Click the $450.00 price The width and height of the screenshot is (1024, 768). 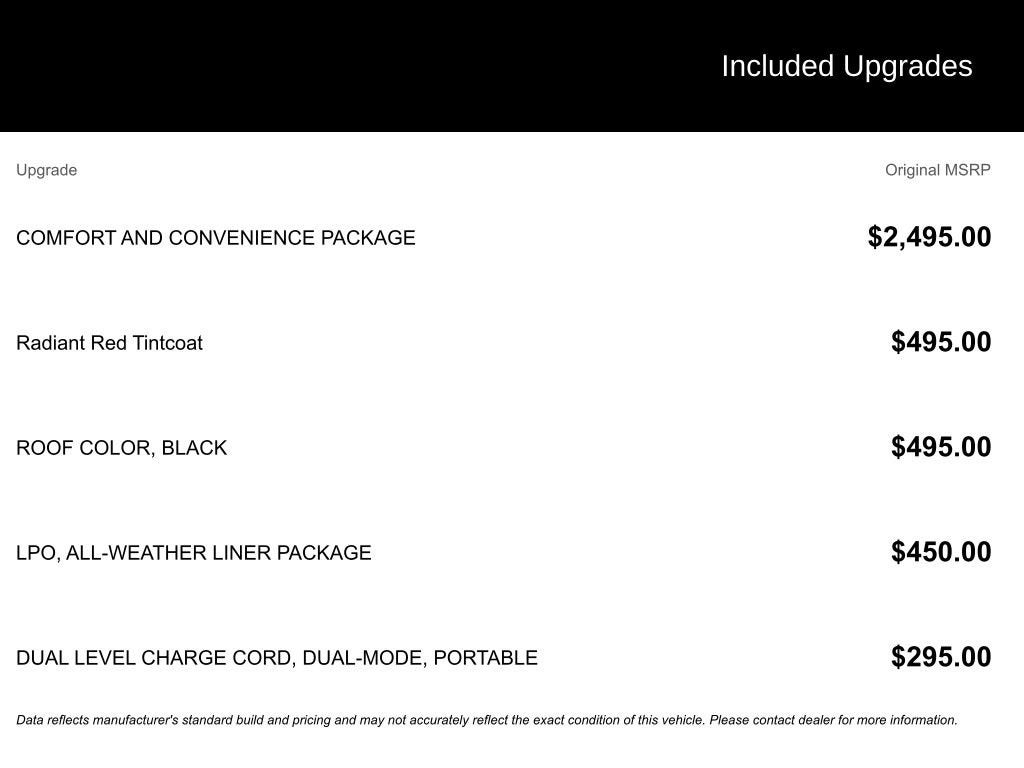pos(941,552)
